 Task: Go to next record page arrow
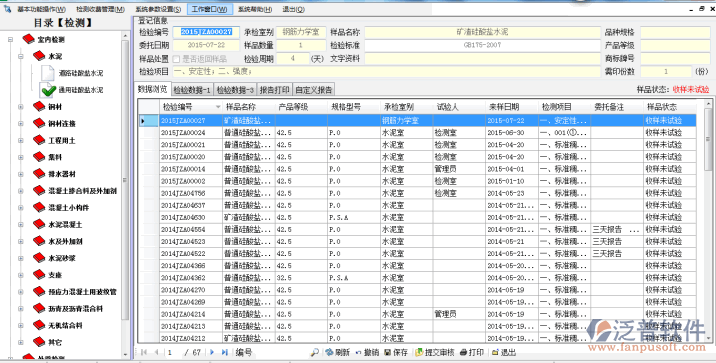tap(212, 352)
